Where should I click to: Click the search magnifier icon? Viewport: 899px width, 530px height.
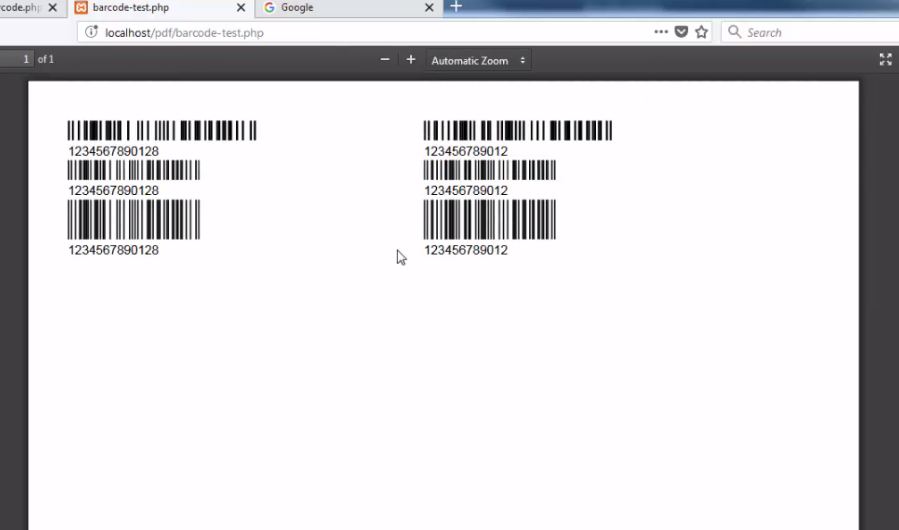(x=734, y=32)
